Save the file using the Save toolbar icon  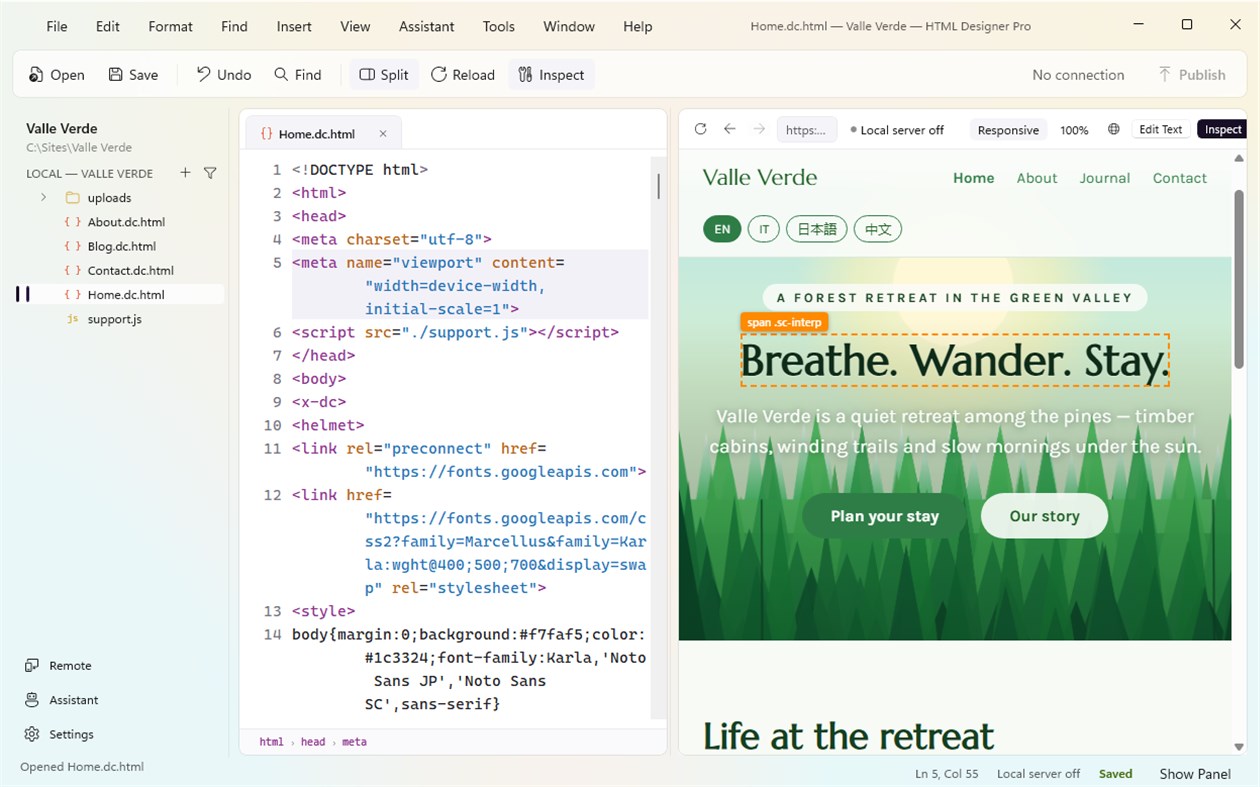tap(133, 75)
